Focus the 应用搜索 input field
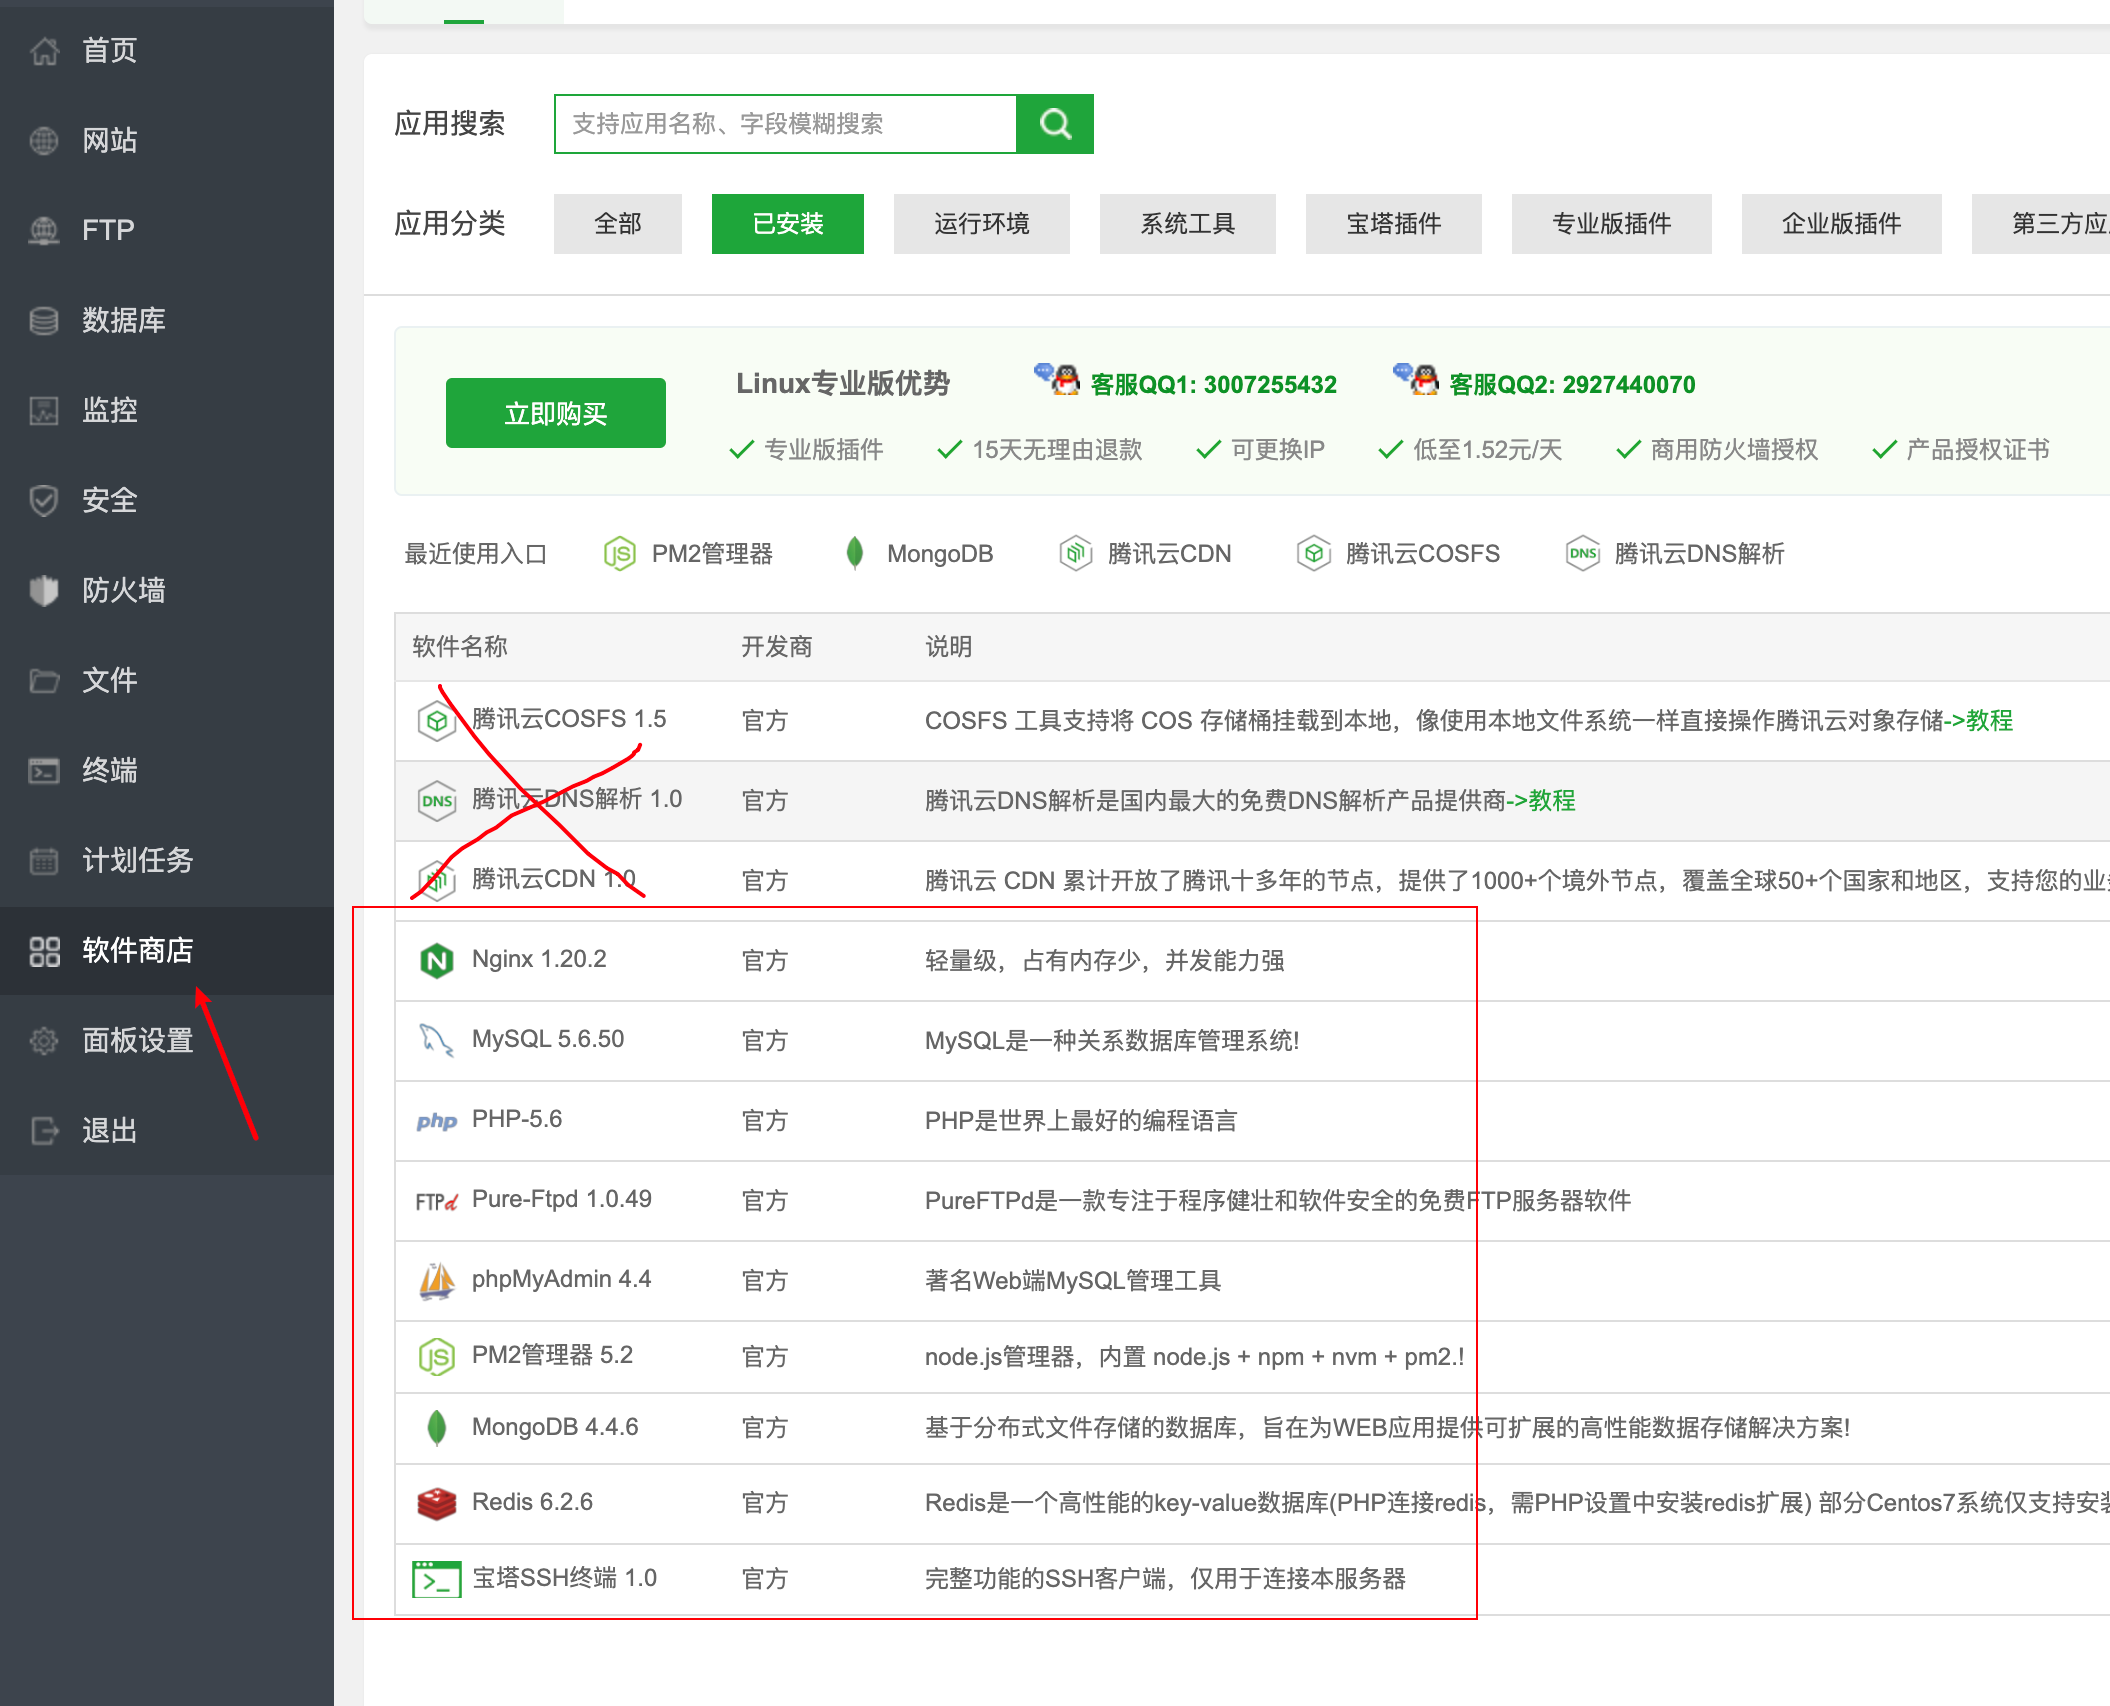The image size is (2110, 1706). (786, 124)
